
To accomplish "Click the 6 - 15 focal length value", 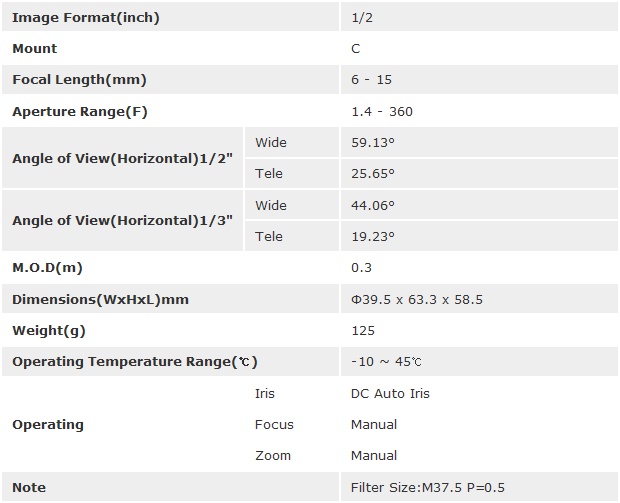I will 370,80.
